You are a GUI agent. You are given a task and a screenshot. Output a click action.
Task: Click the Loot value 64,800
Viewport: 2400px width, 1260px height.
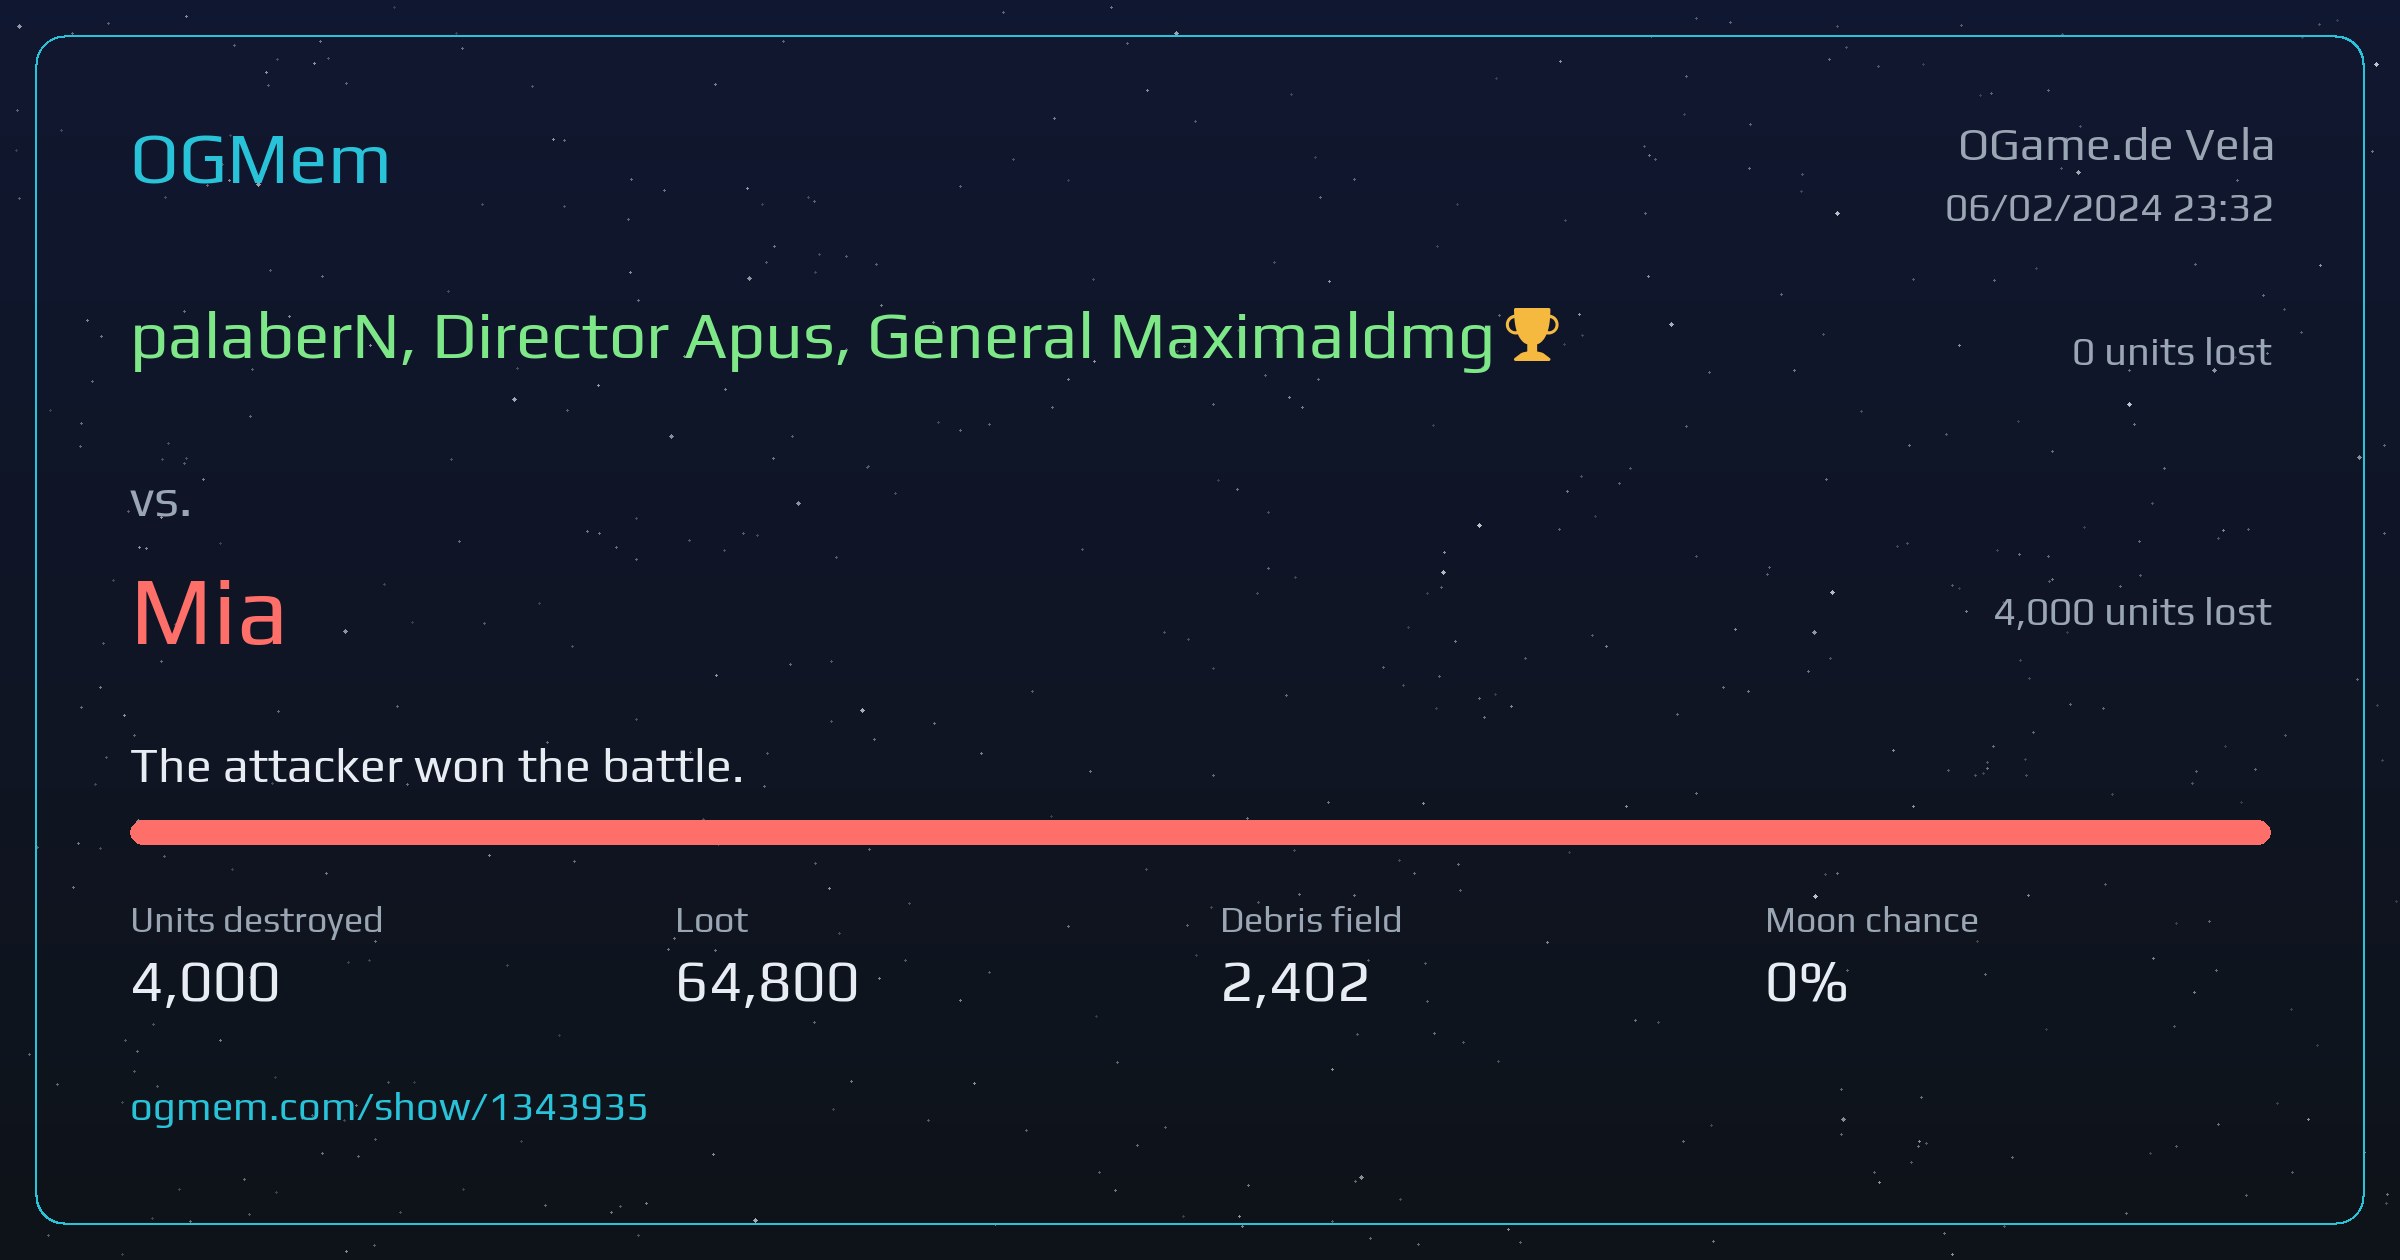click(x=767, y=982)
